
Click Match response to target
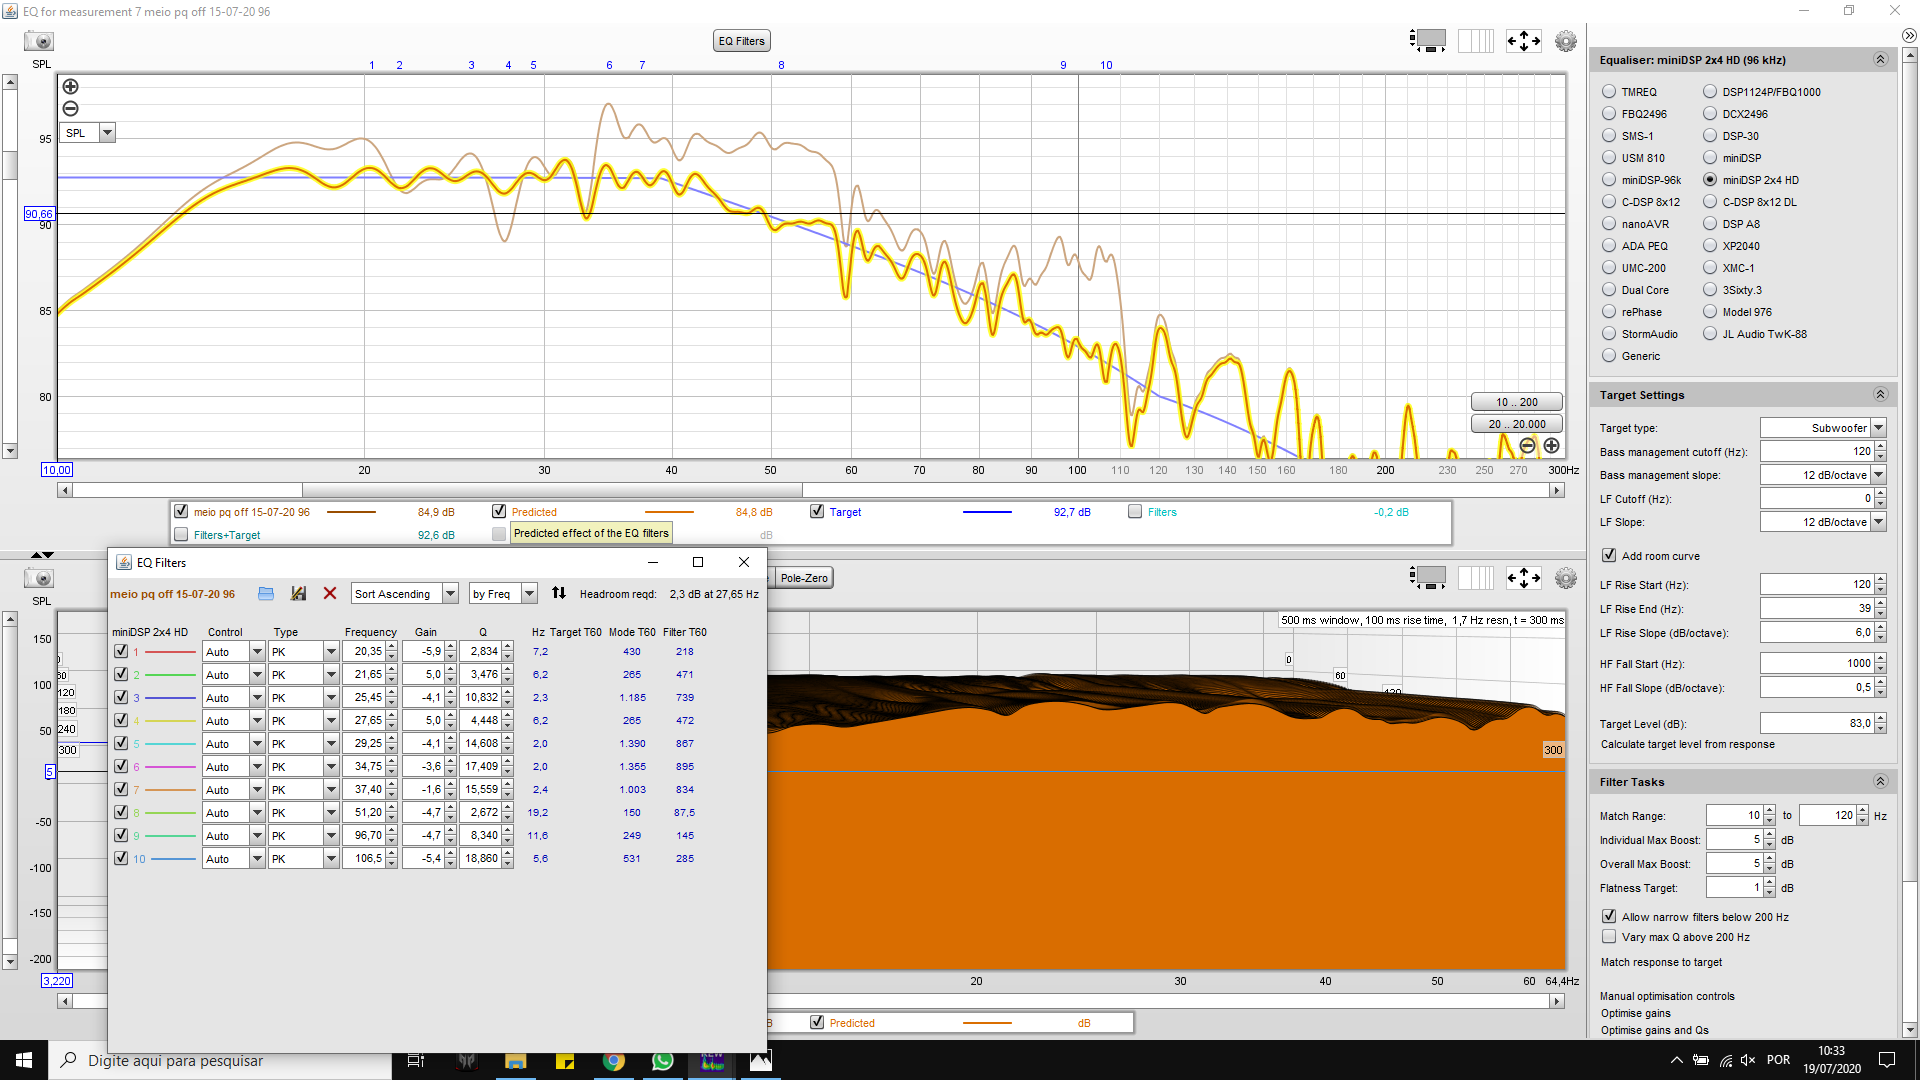pos(1661,962)
